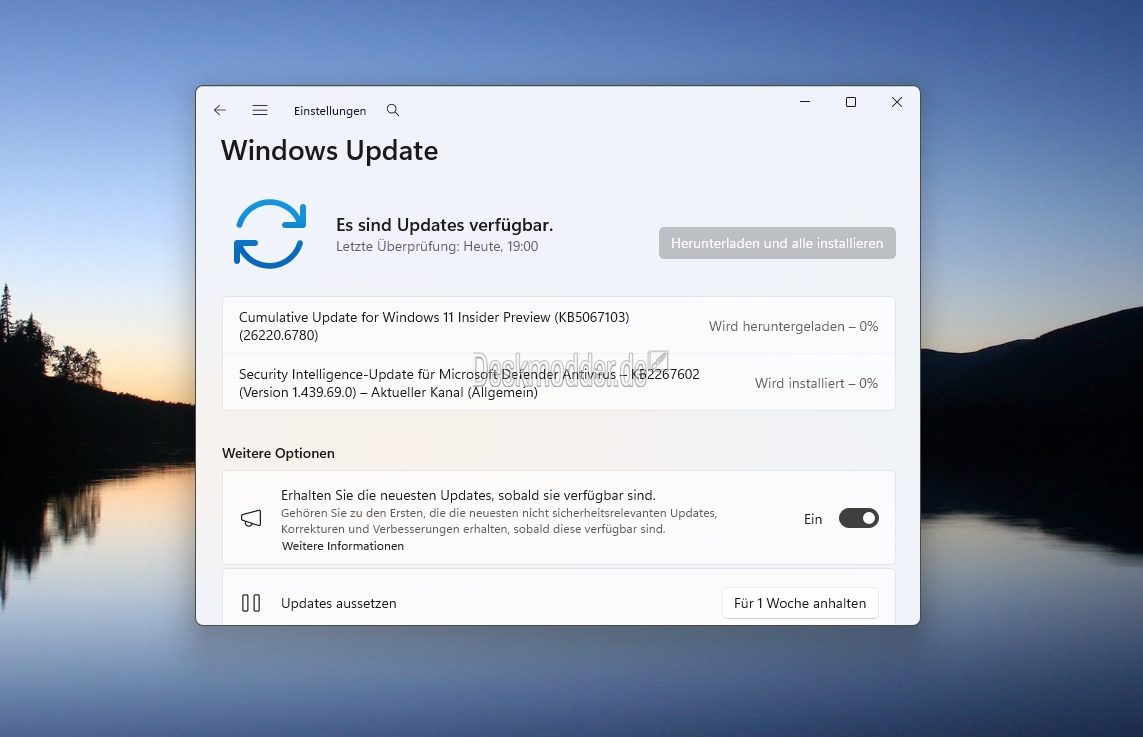This screenshot has width=1143, height=737.
Task: Open the Weitere Informationen link
Action: (x=343, y=546)
